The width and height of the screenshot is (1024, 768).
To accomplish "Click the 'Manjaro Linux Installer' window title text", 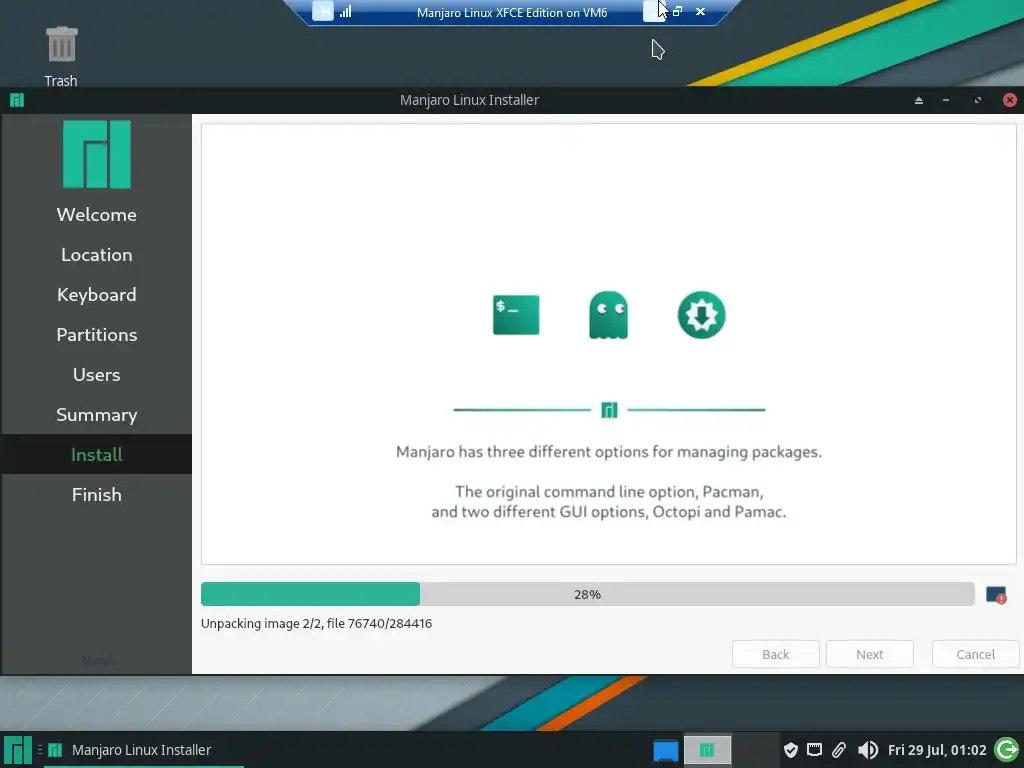I will pyautogui.click(x=469, y=100).
